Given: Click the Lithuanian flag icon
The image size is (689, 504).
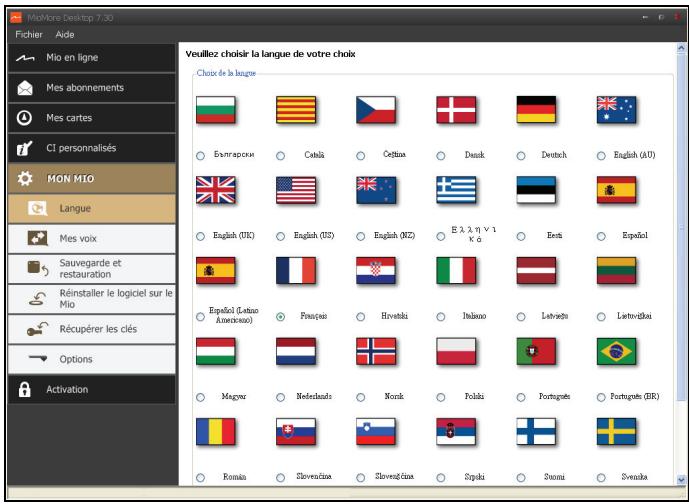Looking at the screenshot, I should point(616,270).
